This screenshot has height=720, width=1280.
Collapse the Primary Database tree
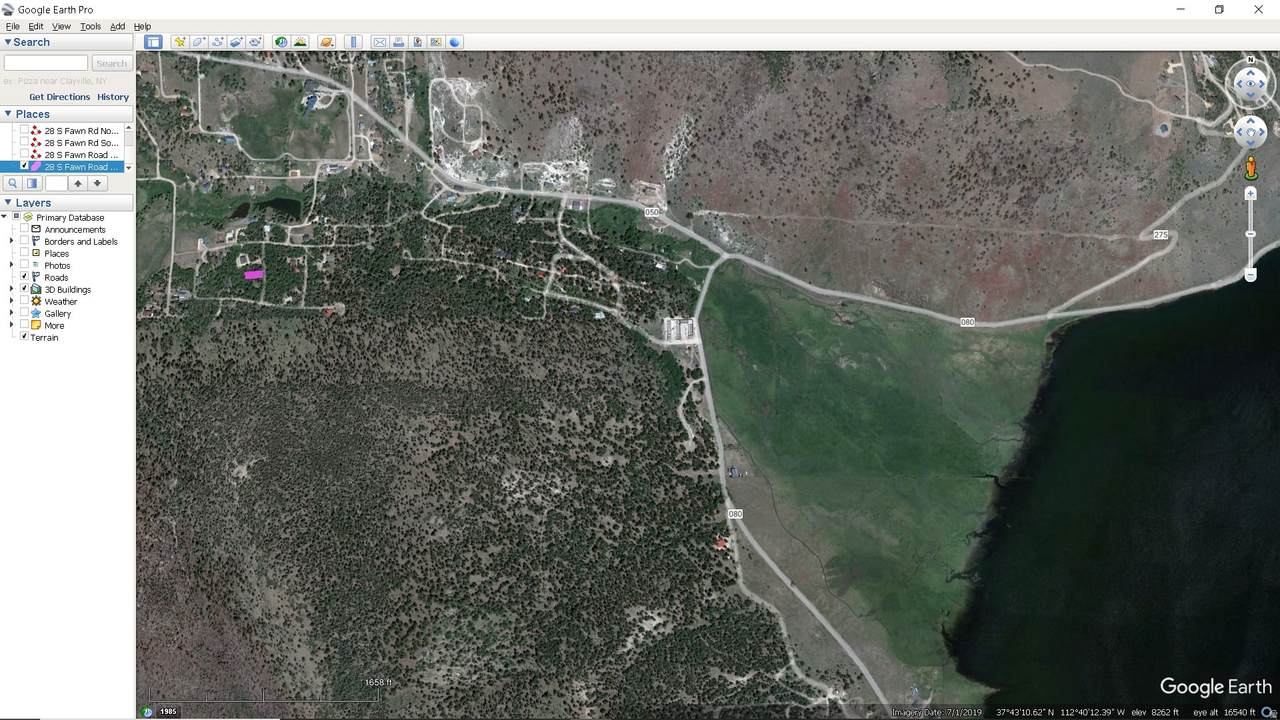click(x=4, y=218)
